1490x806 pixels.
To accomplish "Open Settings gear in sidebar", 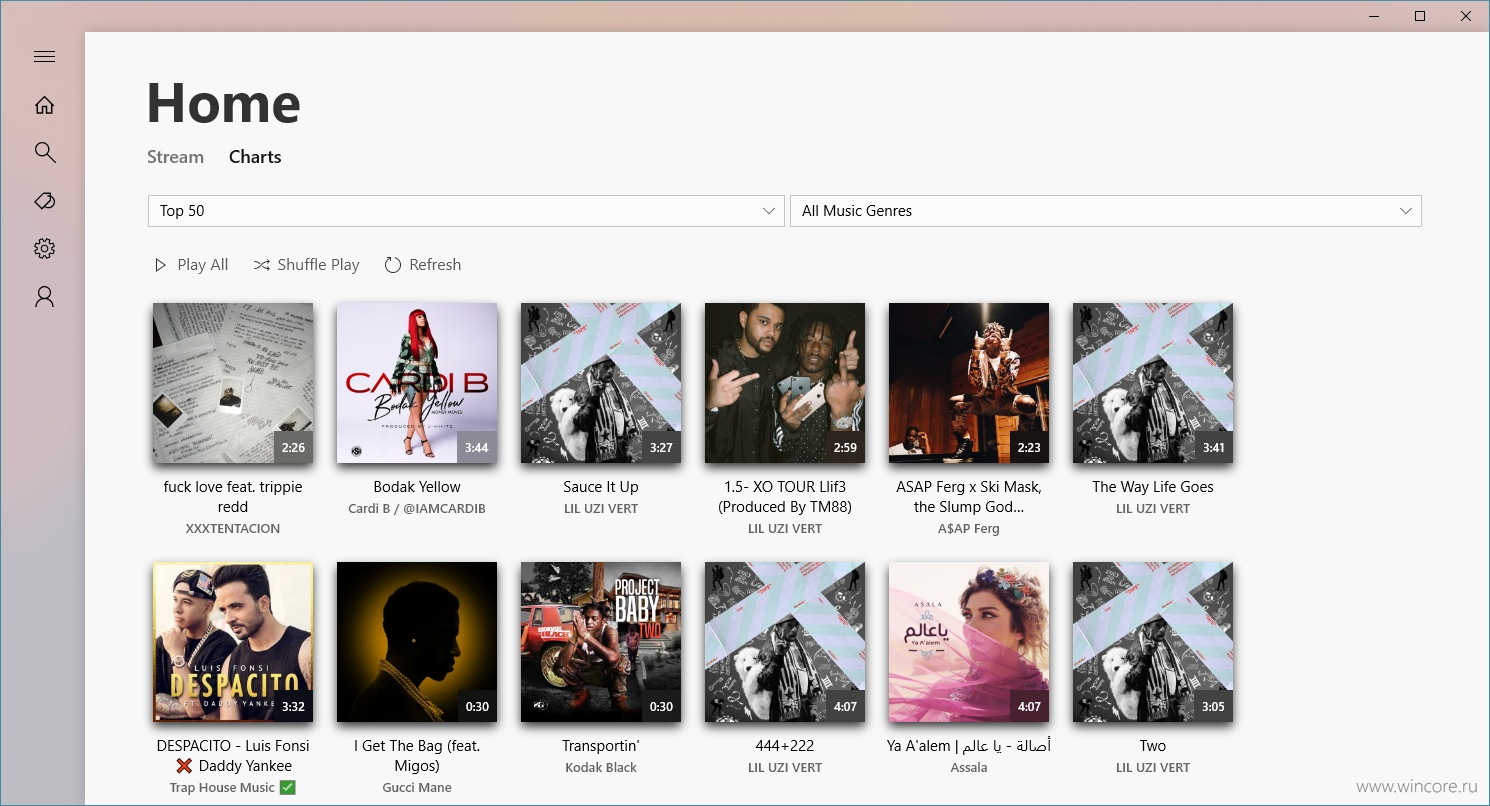I will pos(44,249).
